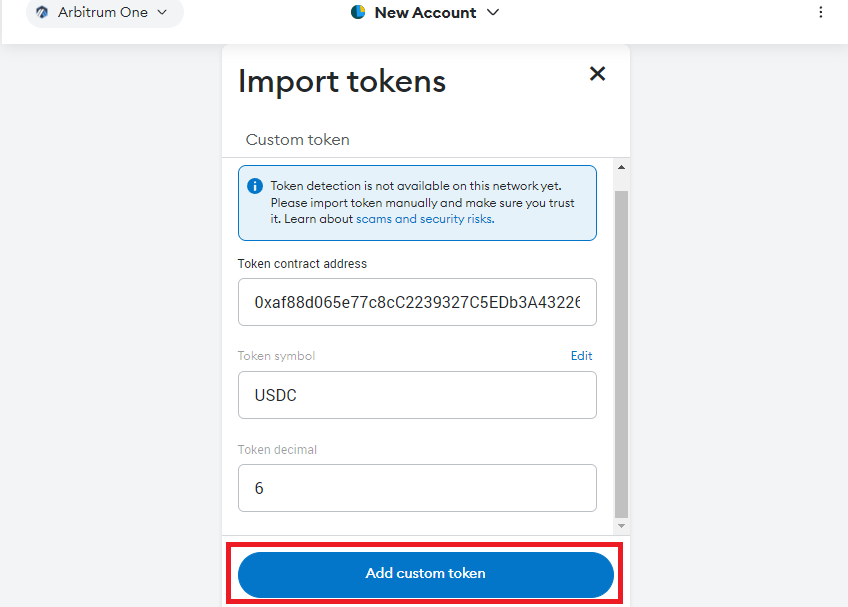Open the three-dot options menu
The width and height of the screenshot is (848, 607).
point(820,12)
